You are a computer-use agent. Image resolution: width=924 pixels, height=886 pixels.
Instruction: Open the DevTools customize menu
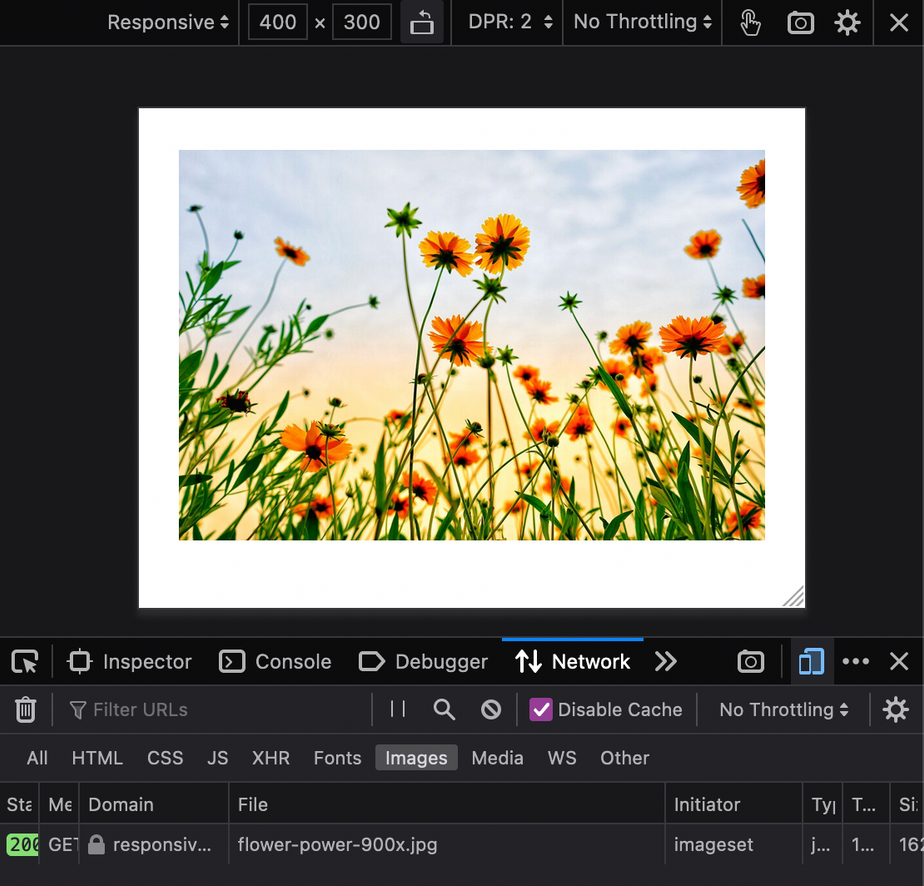pyautogui.click(x=855, y=661)
